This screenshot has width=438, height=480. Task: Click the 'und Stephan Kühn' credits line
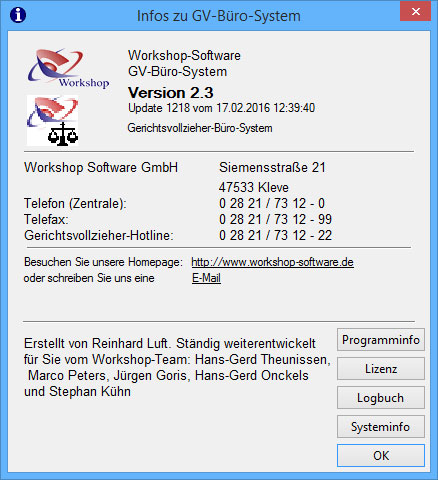pos(77,391)
